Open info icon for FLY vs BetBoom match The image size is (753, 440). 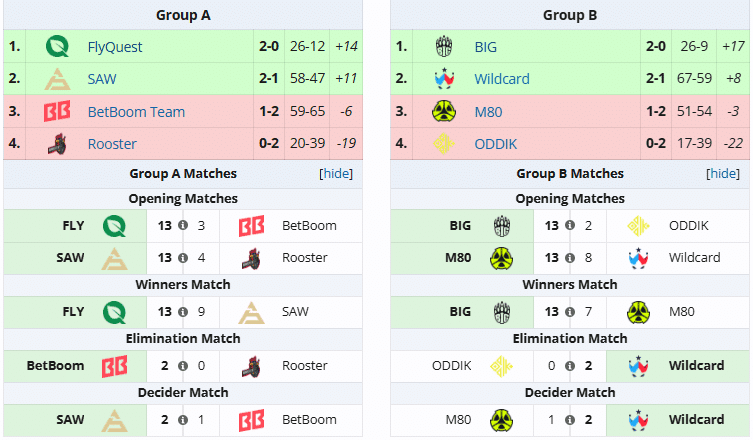click(x=183, y=226)
